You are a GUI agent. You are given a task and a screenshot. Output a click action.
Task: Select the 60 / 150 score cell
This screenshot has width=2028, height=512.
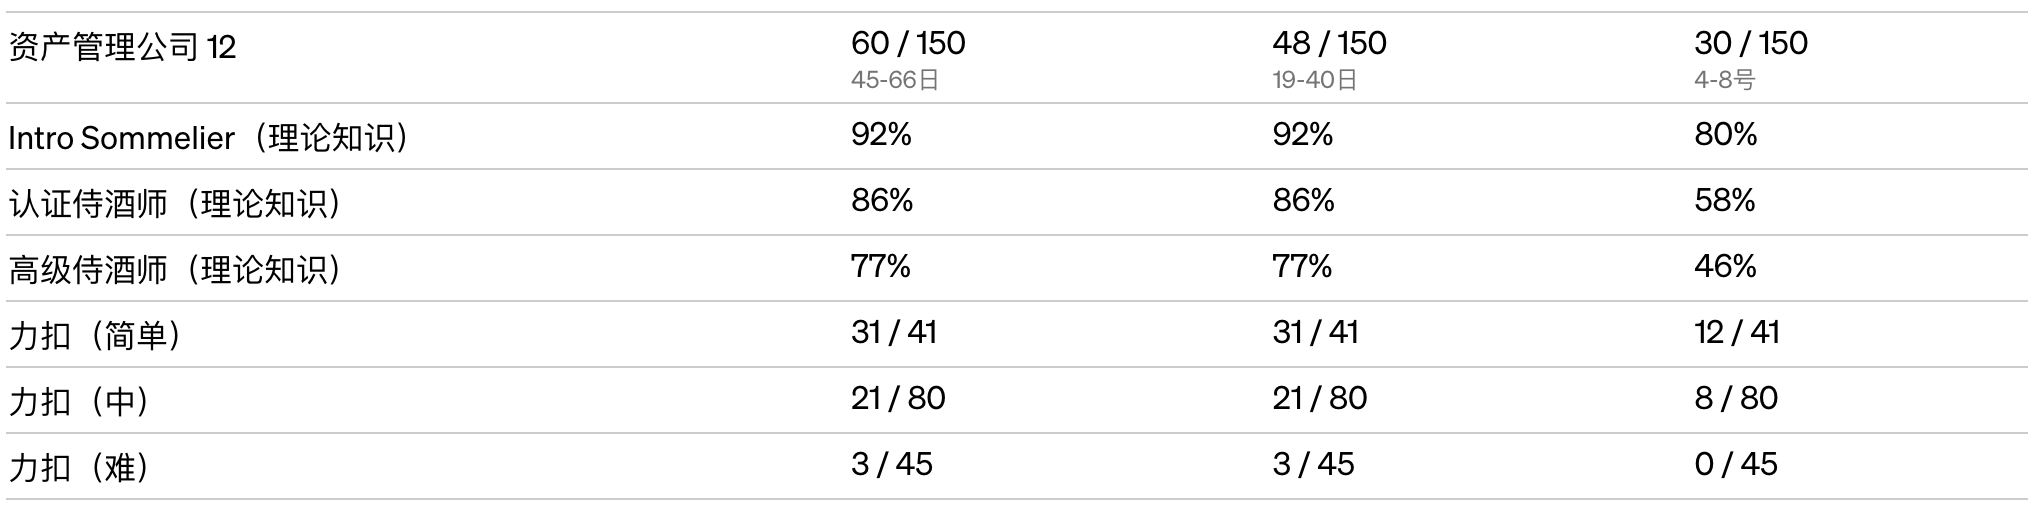pos(908,43)
